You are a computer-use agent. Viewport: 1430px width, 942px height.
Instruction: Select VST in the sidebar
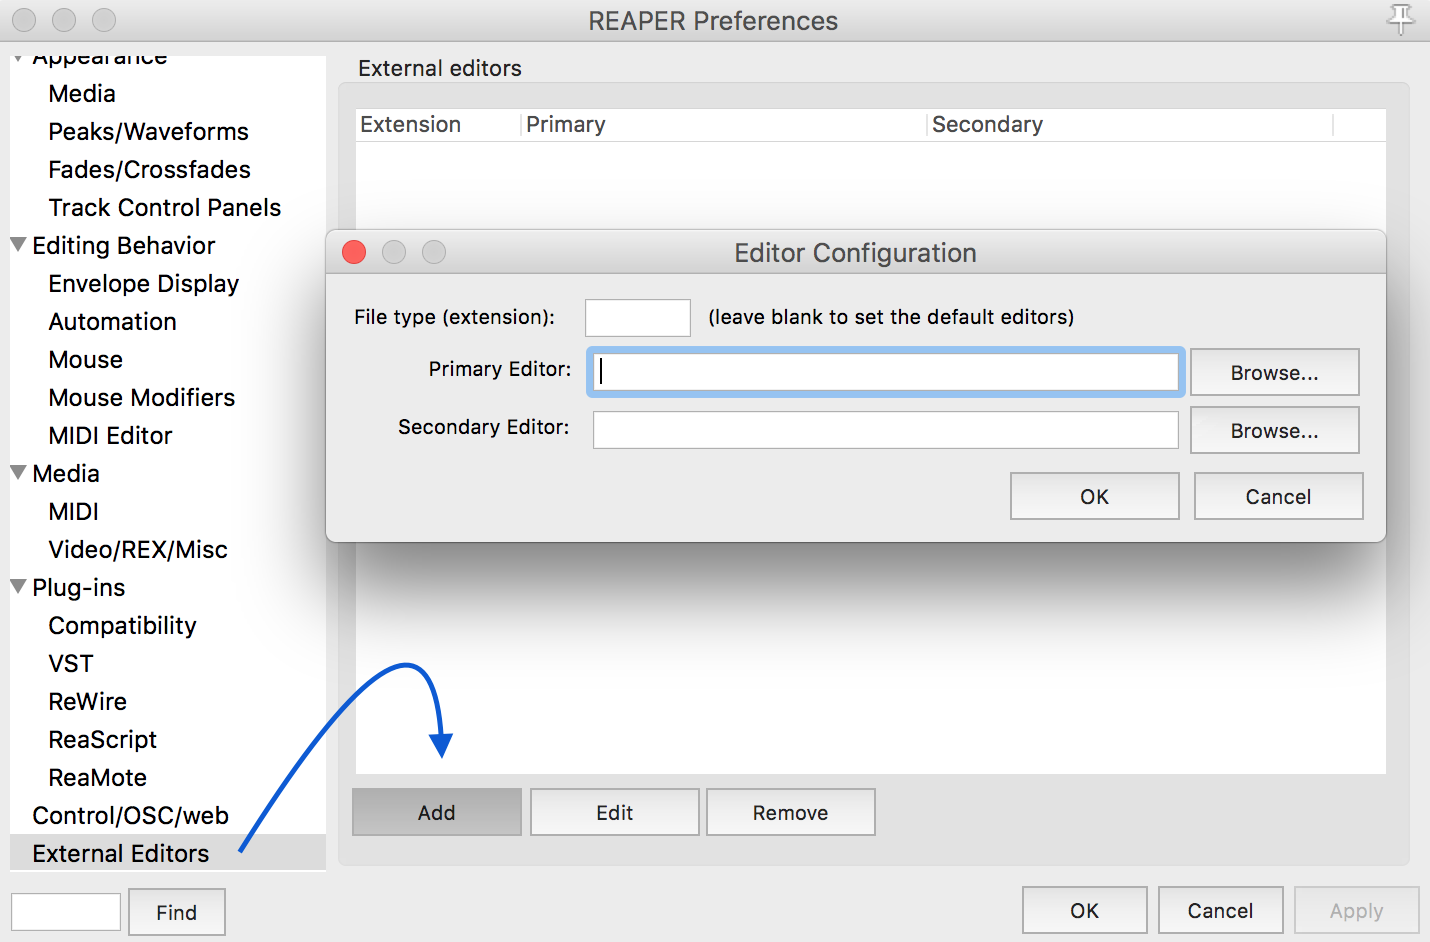click(71, 664)
